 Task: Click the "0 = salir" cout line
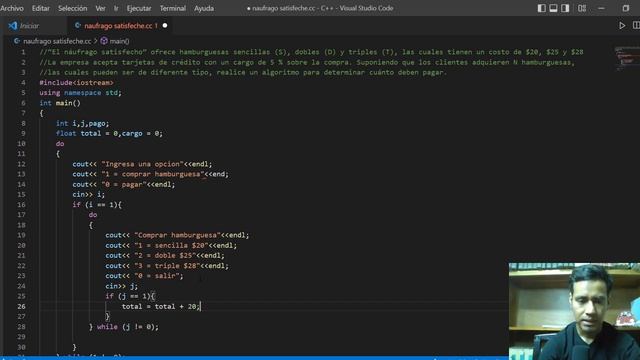(x=144, y=276)
